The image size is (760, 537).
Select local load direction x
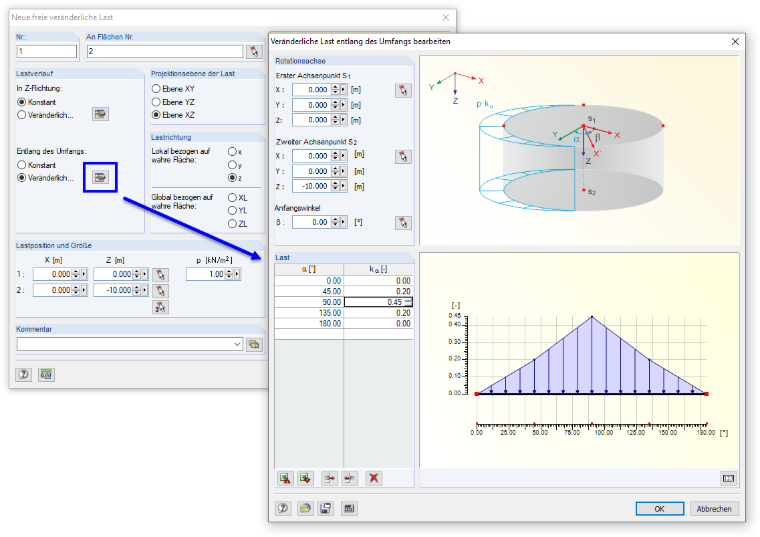233,152
